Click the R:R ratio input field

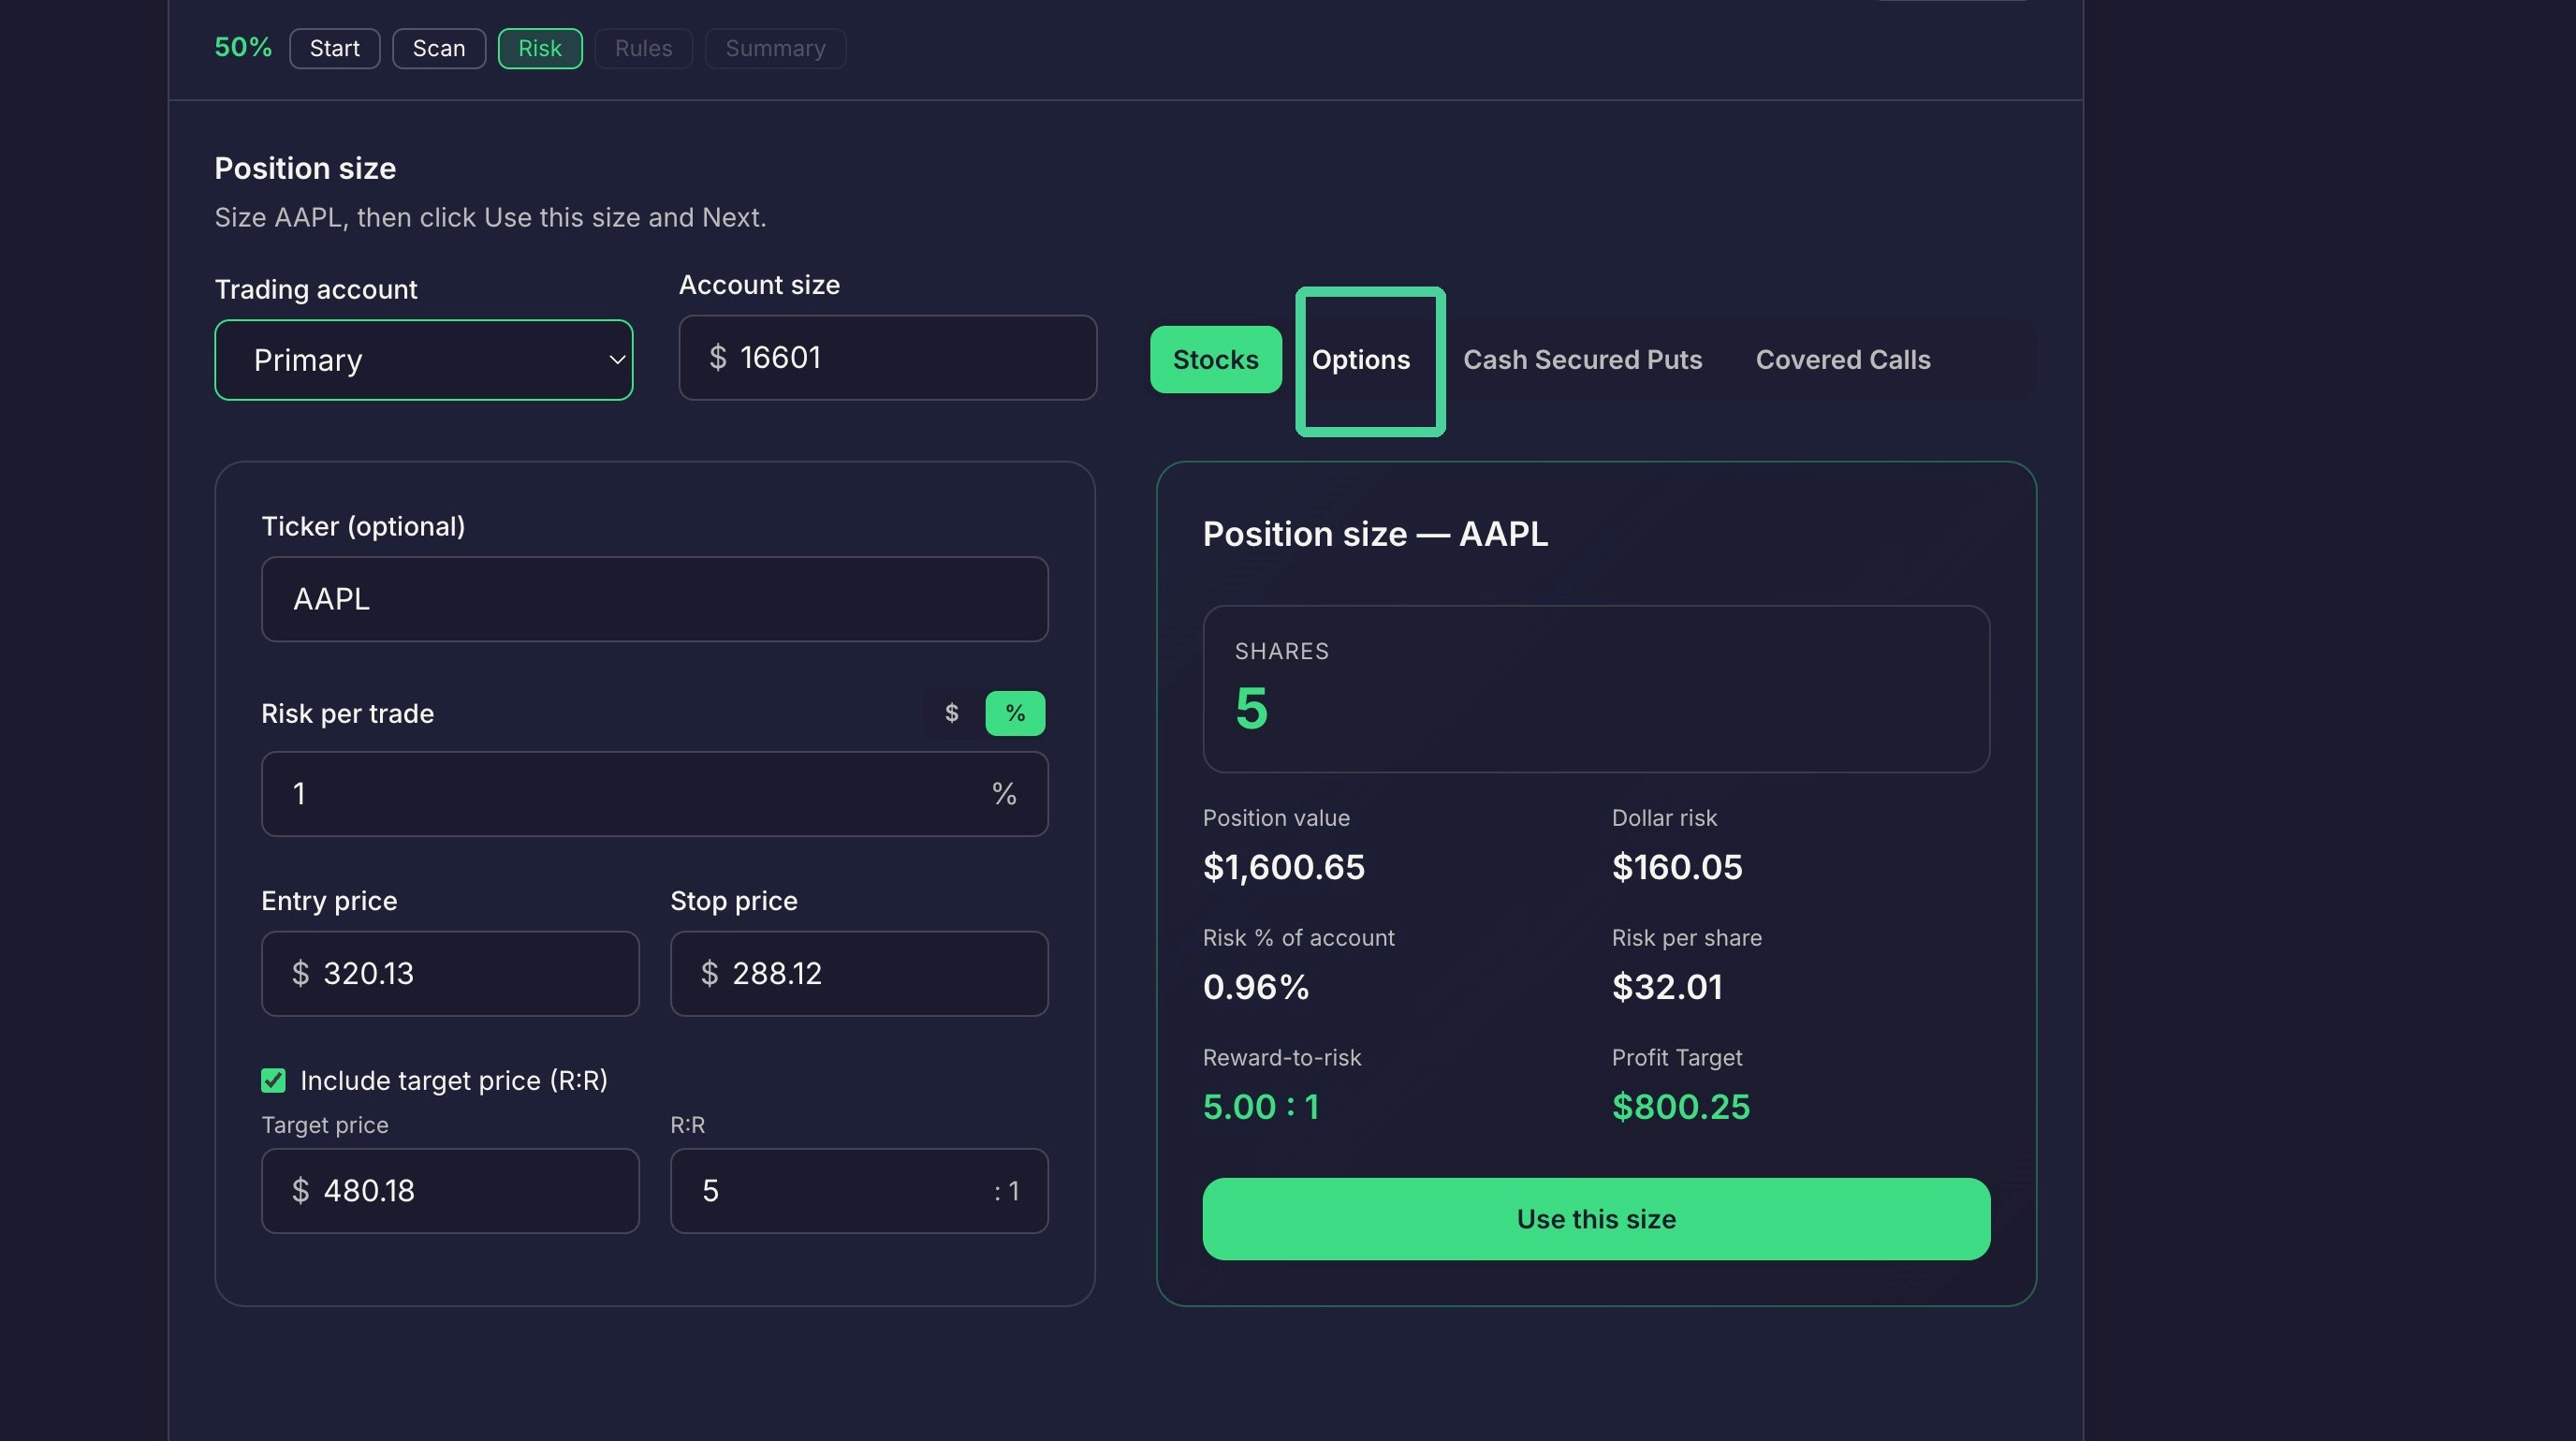pos(859,1191)
